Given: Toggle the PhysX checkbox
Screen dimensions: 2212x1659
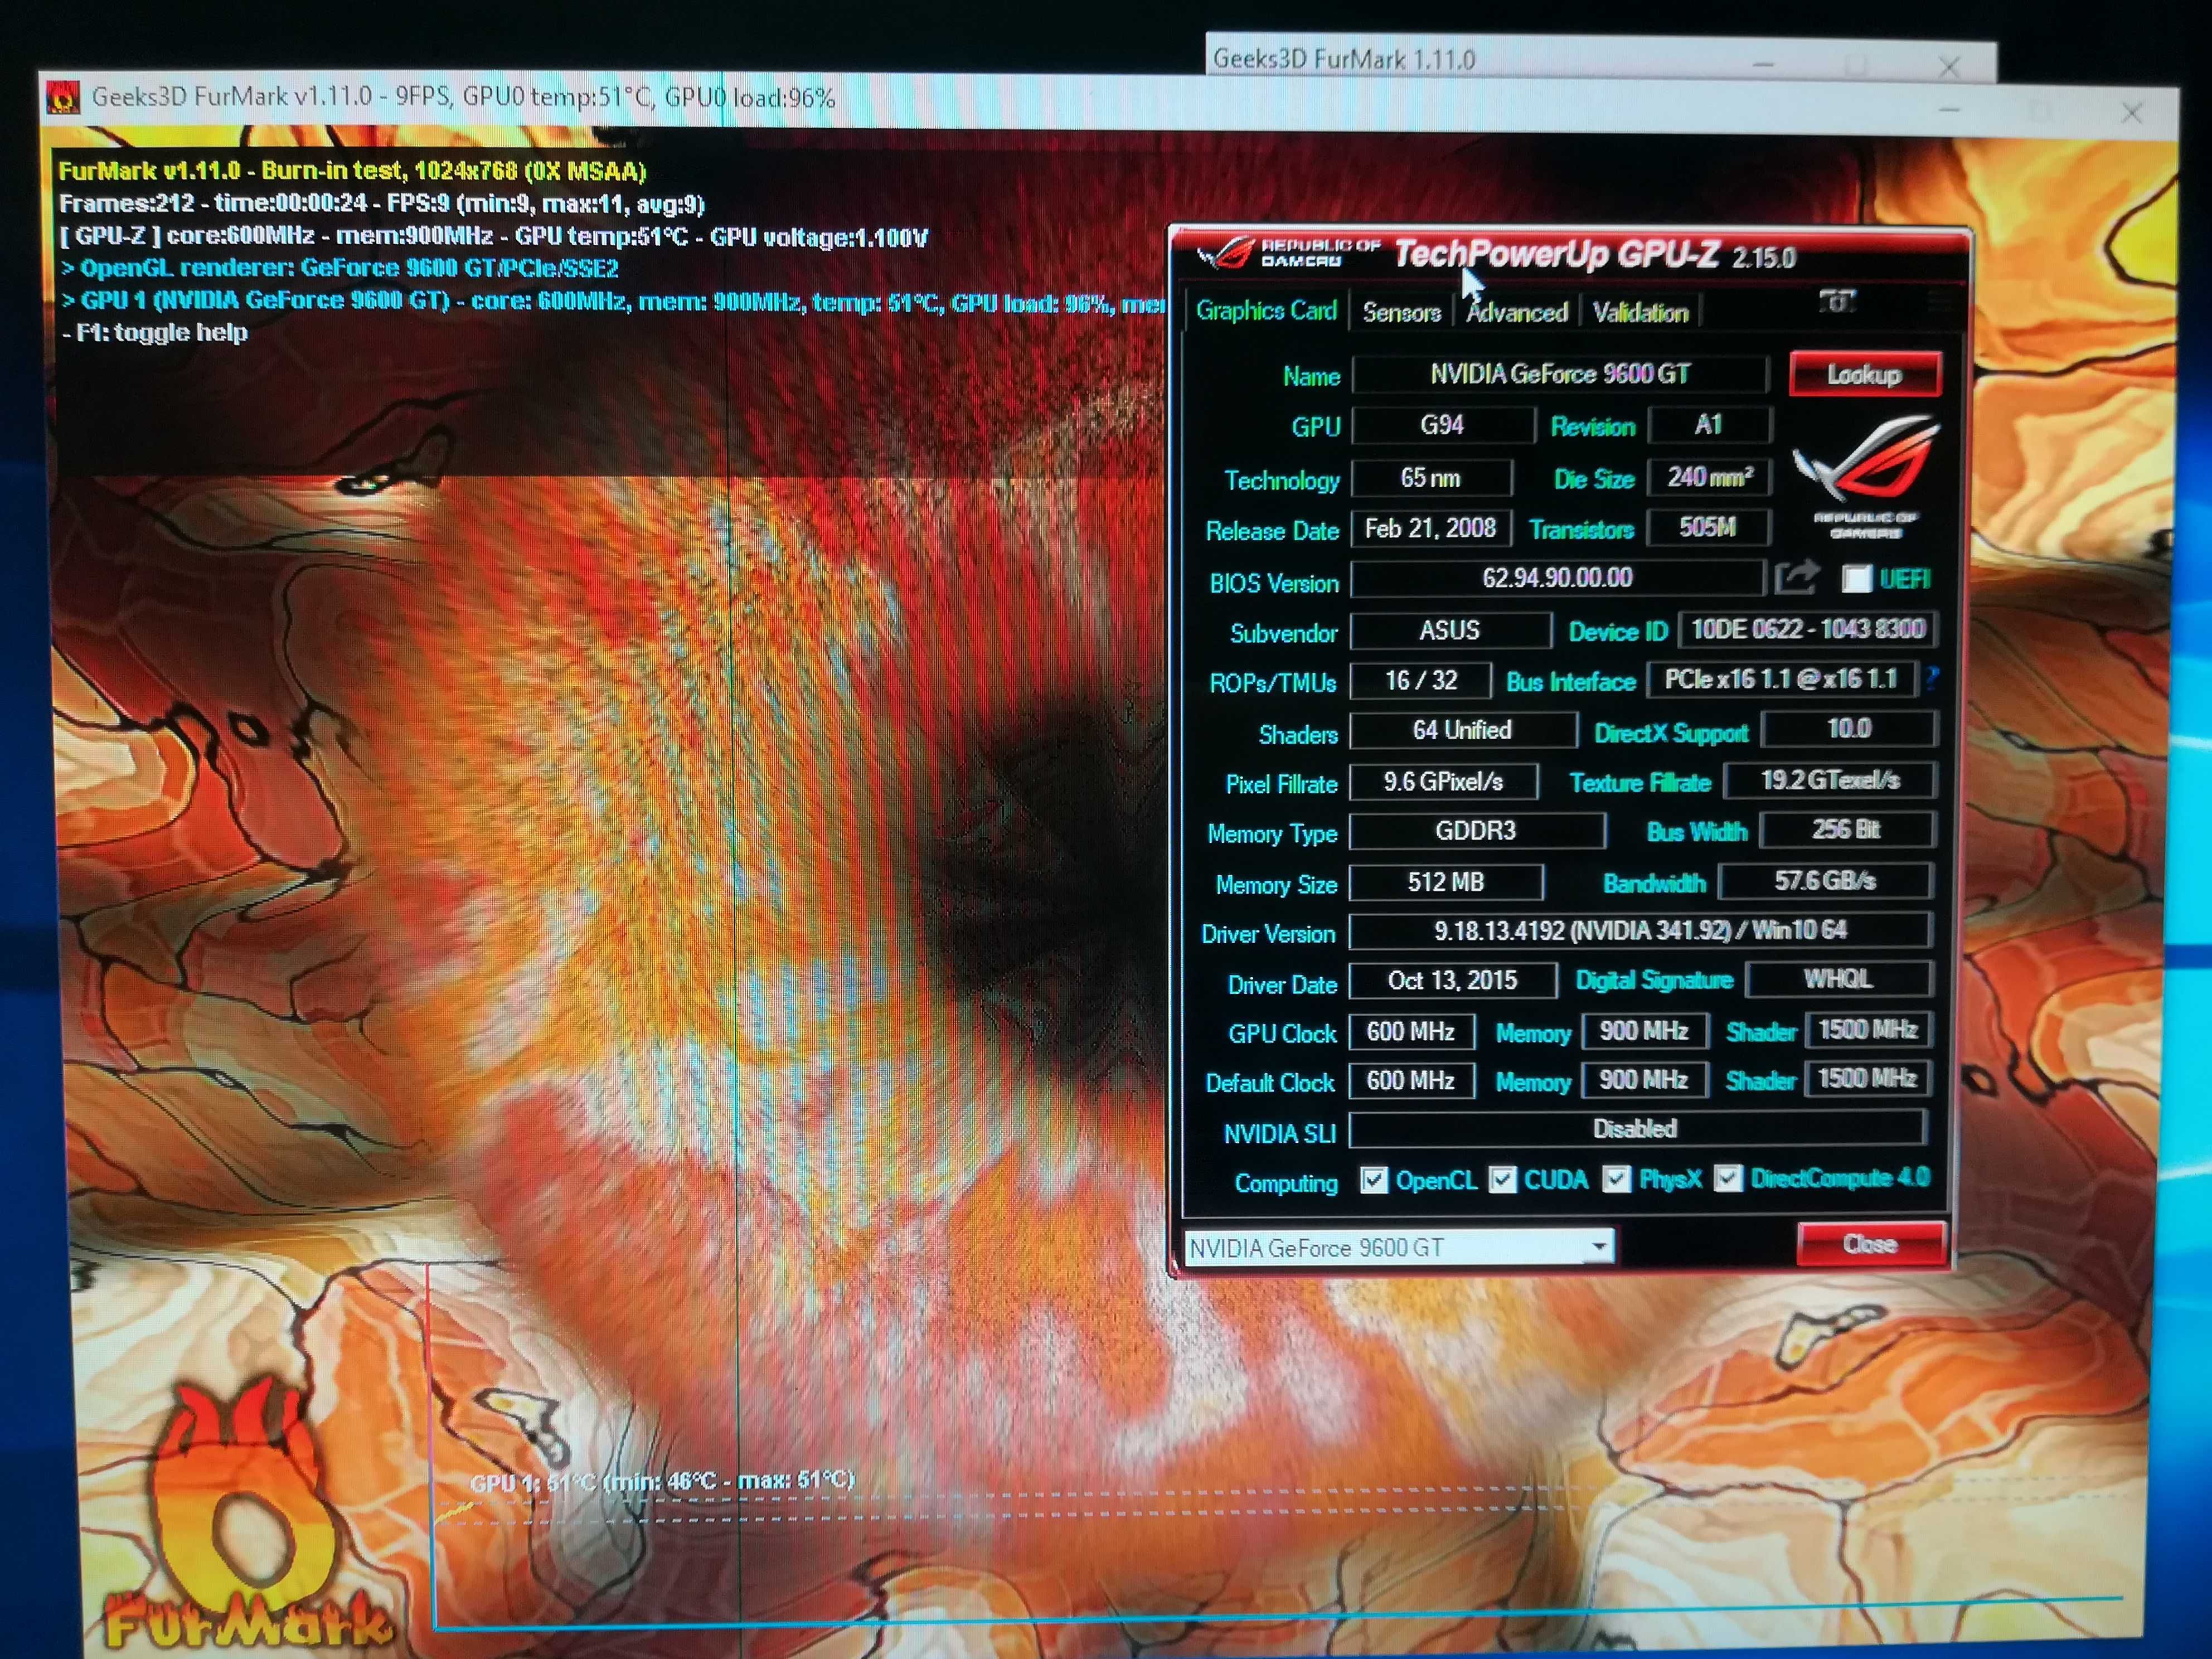Looking at the screenshot, I should [x=1616, y=1179].
